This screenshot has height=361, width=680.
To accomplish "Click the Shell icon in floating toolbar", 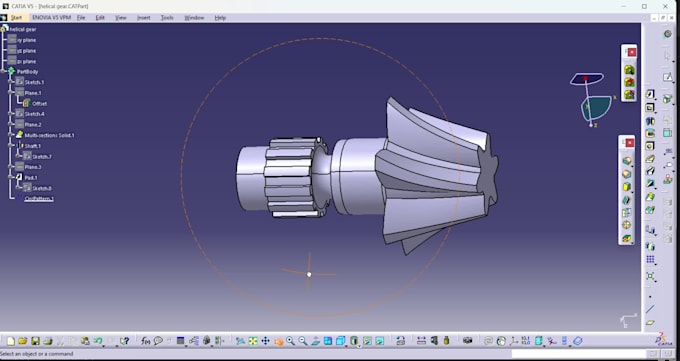I will (x=627, y=200).
